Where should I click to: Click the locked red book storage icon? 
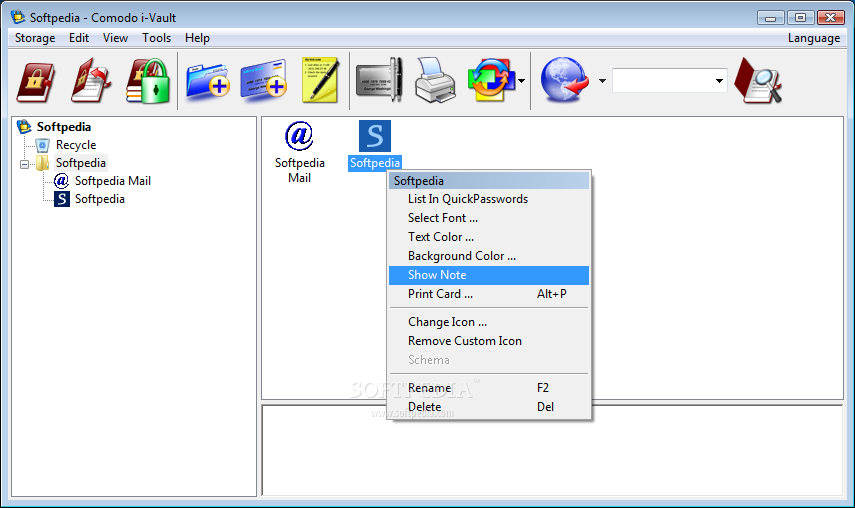35,82
